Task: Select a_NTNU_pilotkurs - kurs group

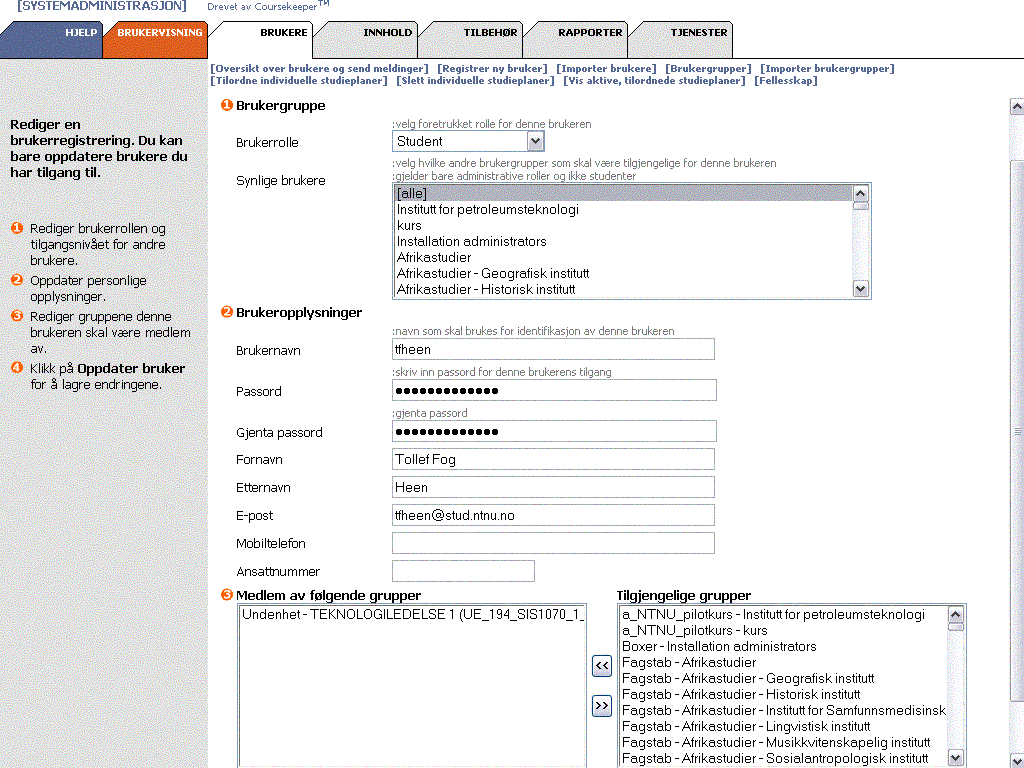Action: coord(783,631)
